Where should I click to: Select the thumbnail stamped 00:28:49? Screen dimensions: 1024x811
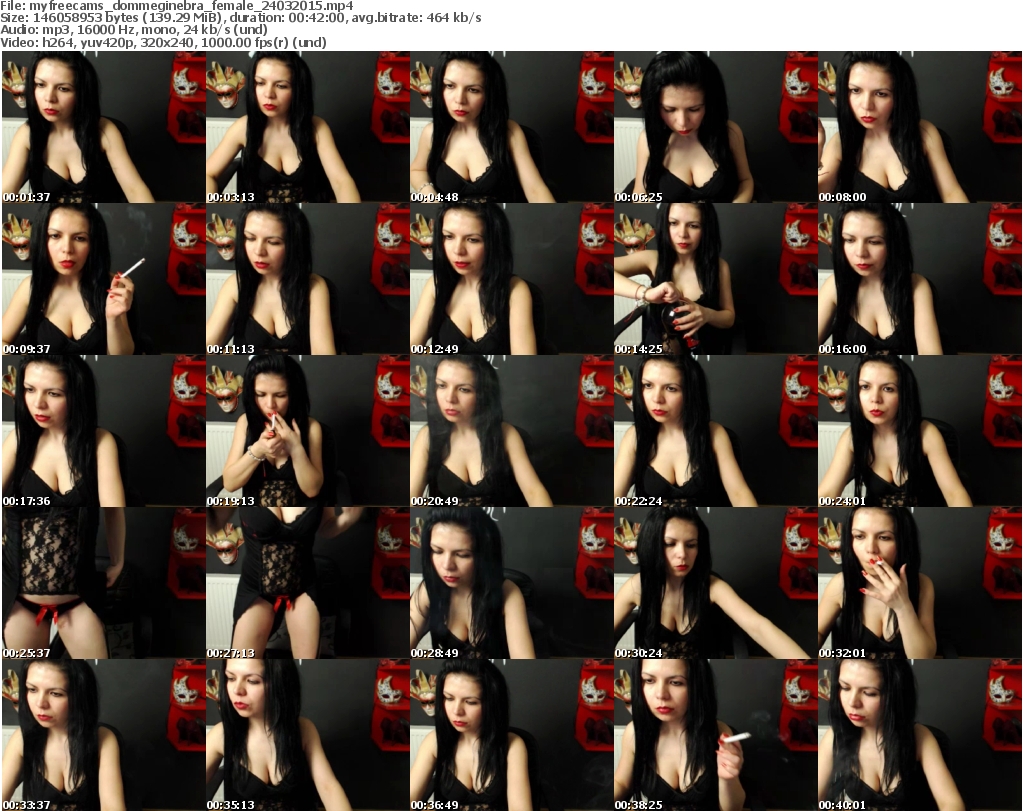tap(512, 583)
